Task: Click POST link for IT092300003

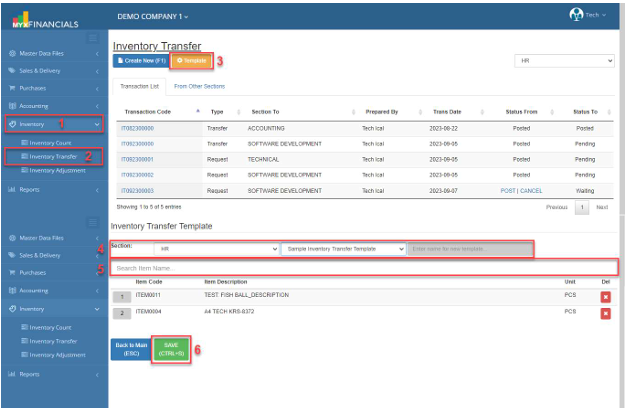Action: coord(508,190)
